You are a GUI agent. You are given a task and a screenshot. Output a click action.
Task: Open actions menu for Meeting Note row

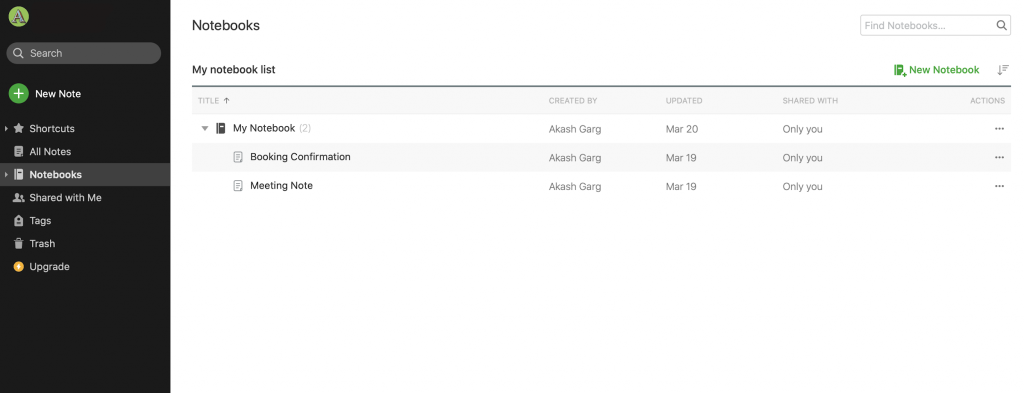coord(999,186)
